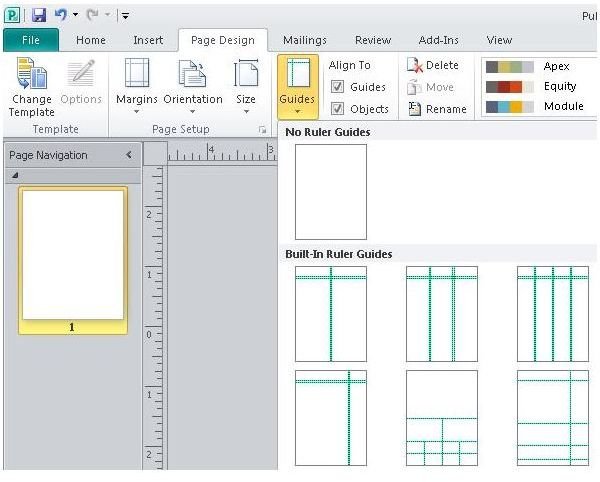Switch to the Home tab

pos(91,40)
